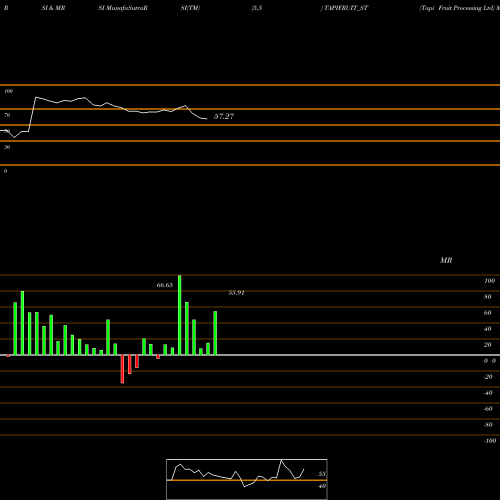
Task: Click the -80 label on MR axis
Action: (x=488, y=425)
